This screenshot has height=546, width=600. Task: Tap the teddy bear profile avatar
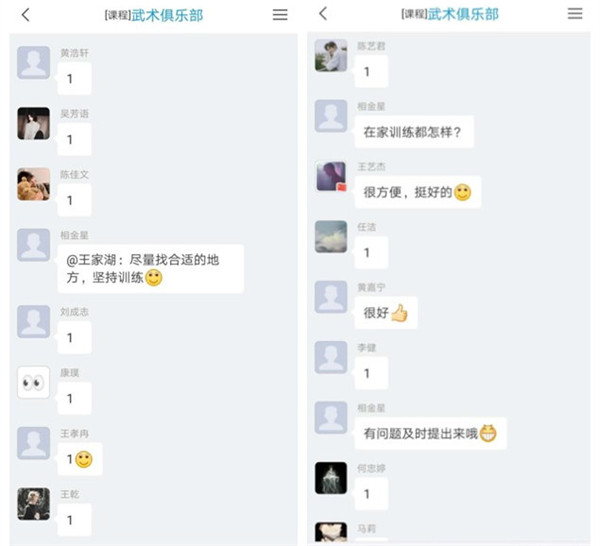33,184
